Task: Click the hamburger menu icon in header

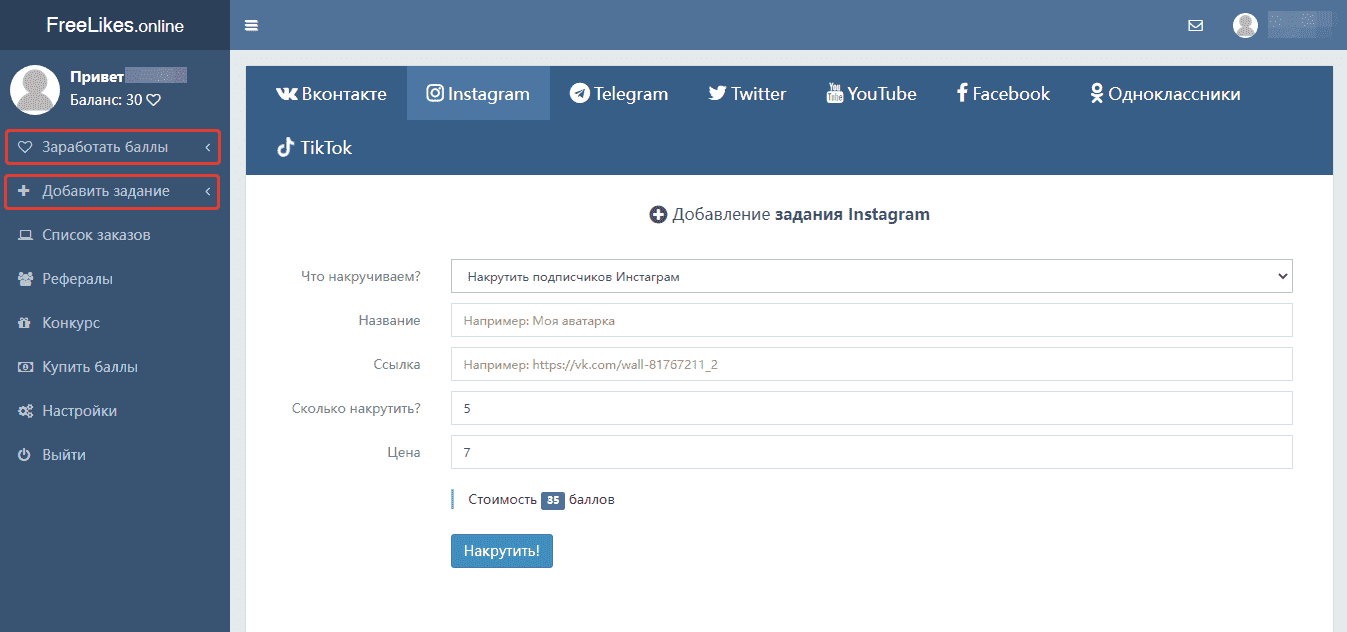Action: point(251,25)
